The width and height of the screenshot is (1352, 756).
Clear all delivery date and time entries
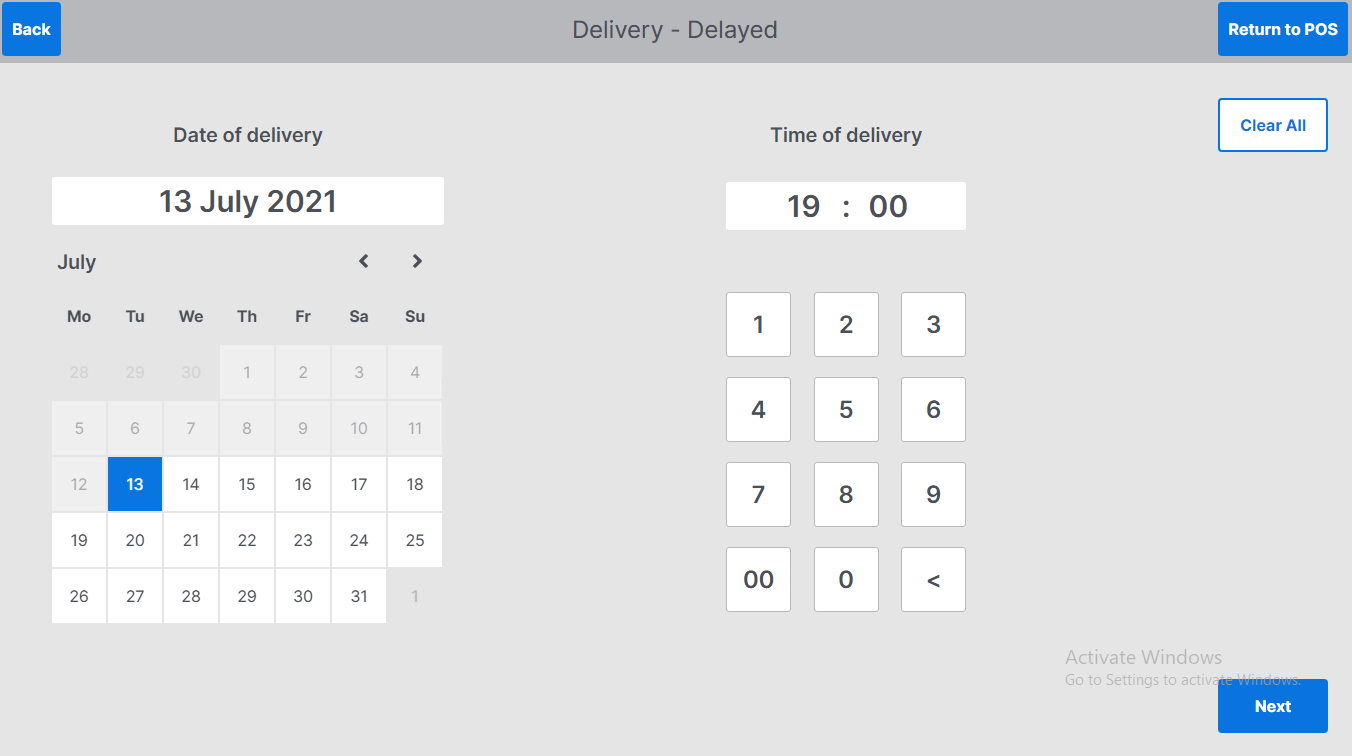click(x=1272, y=125)
